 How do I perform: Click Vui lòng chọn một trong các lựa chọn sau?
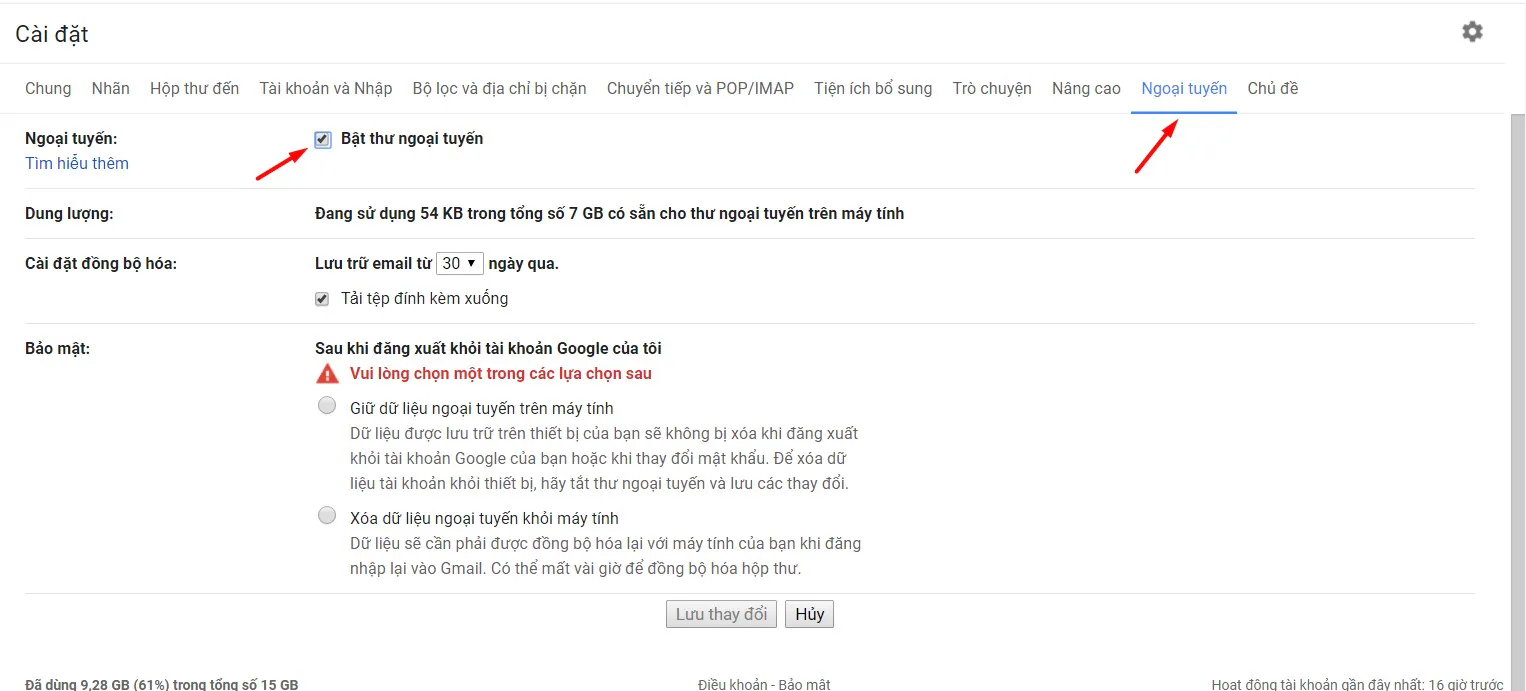click(x=501, y=374)
